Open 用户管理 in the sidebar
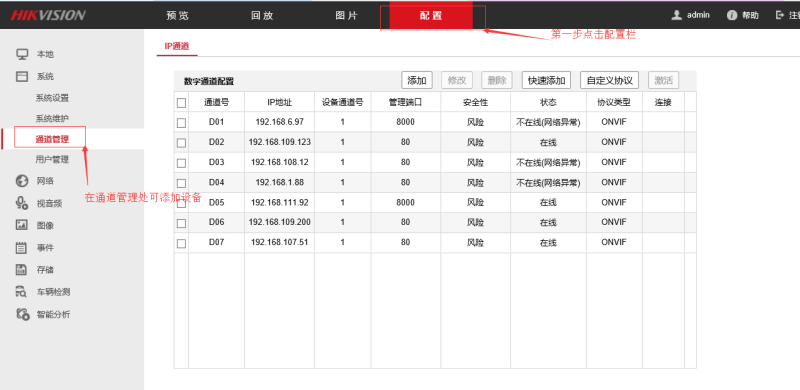The height and width of the screenshot is (390, 800). click(52, 159)
